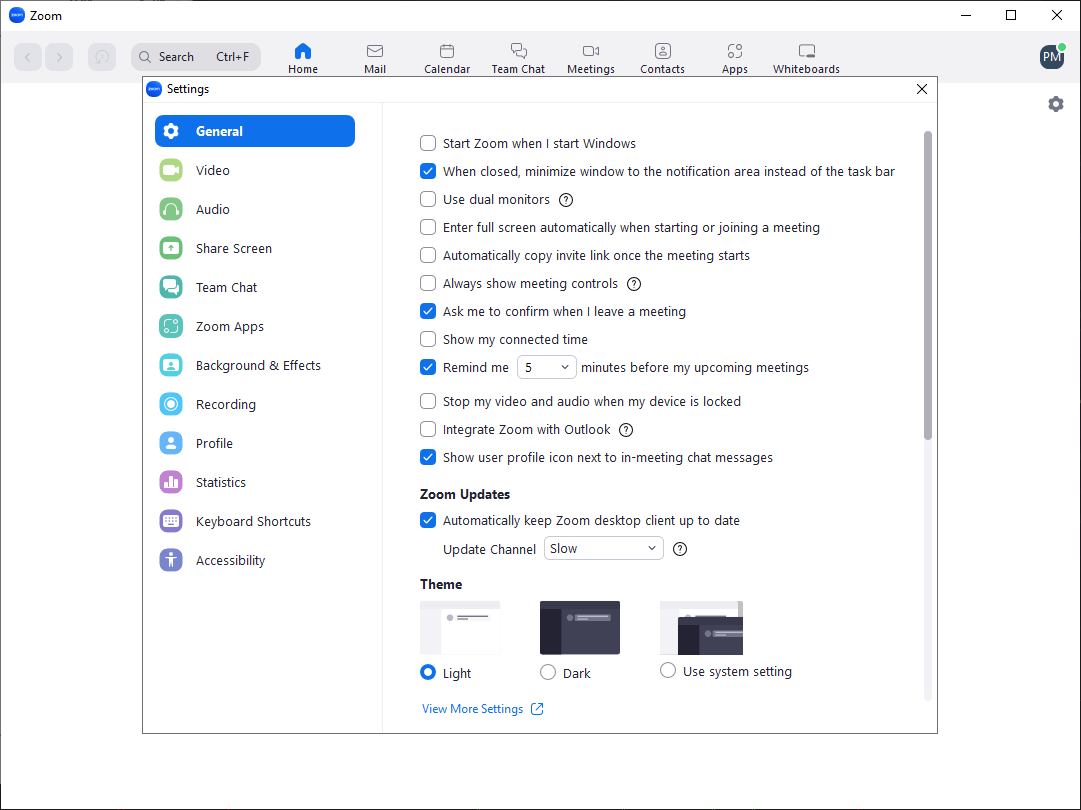Uncheck Ask me to confirm when leaving

click(x=428, y=312)
